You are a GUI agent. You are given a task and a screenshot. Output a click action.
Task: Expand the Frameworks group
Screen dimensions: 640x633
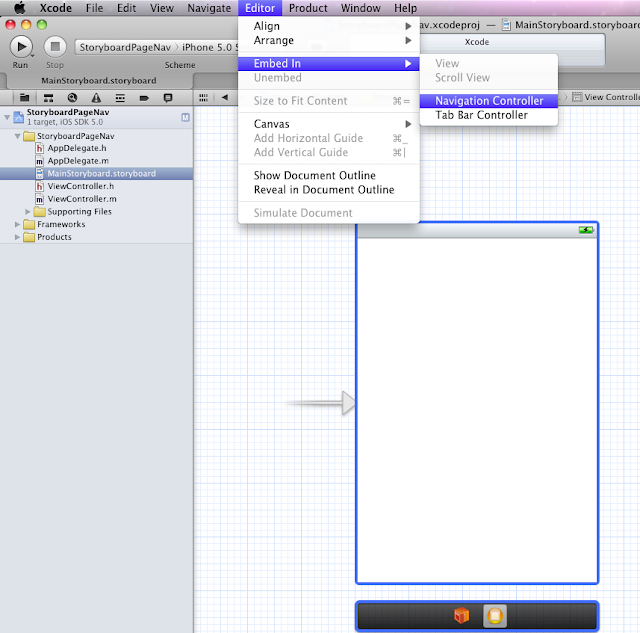tap(17, 224)
